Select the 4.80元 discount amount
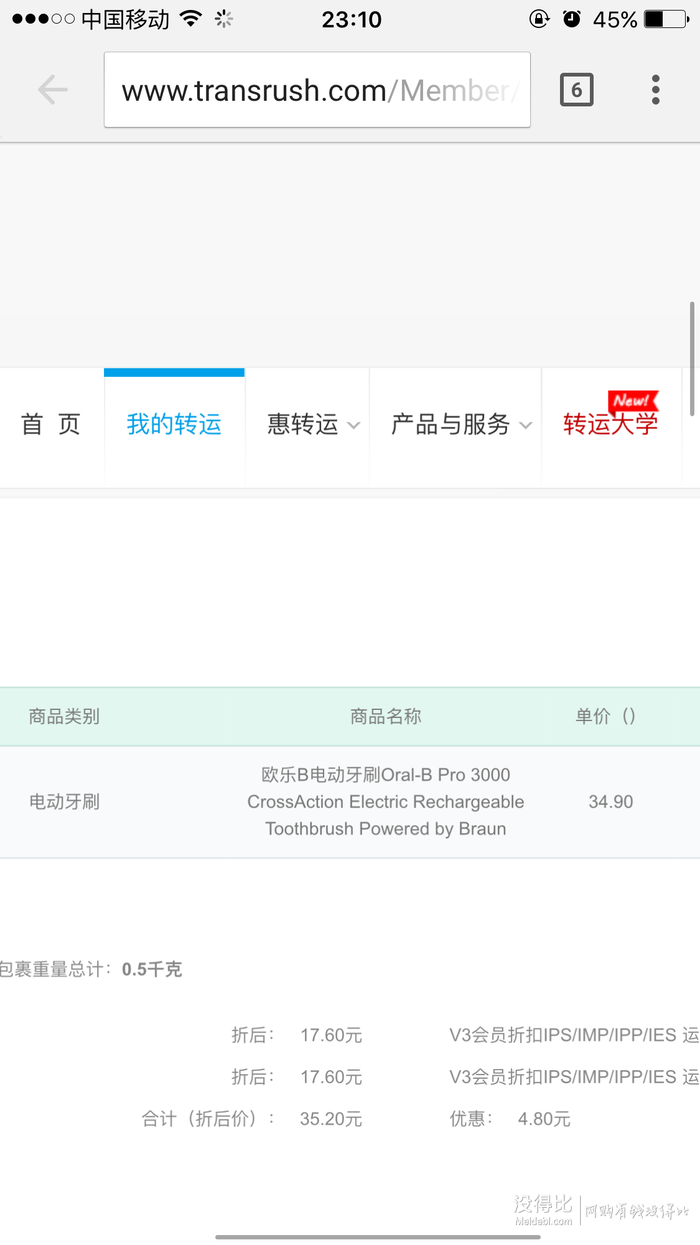The width and height of the screenshot is (700, 1245). pos(544,1119)
